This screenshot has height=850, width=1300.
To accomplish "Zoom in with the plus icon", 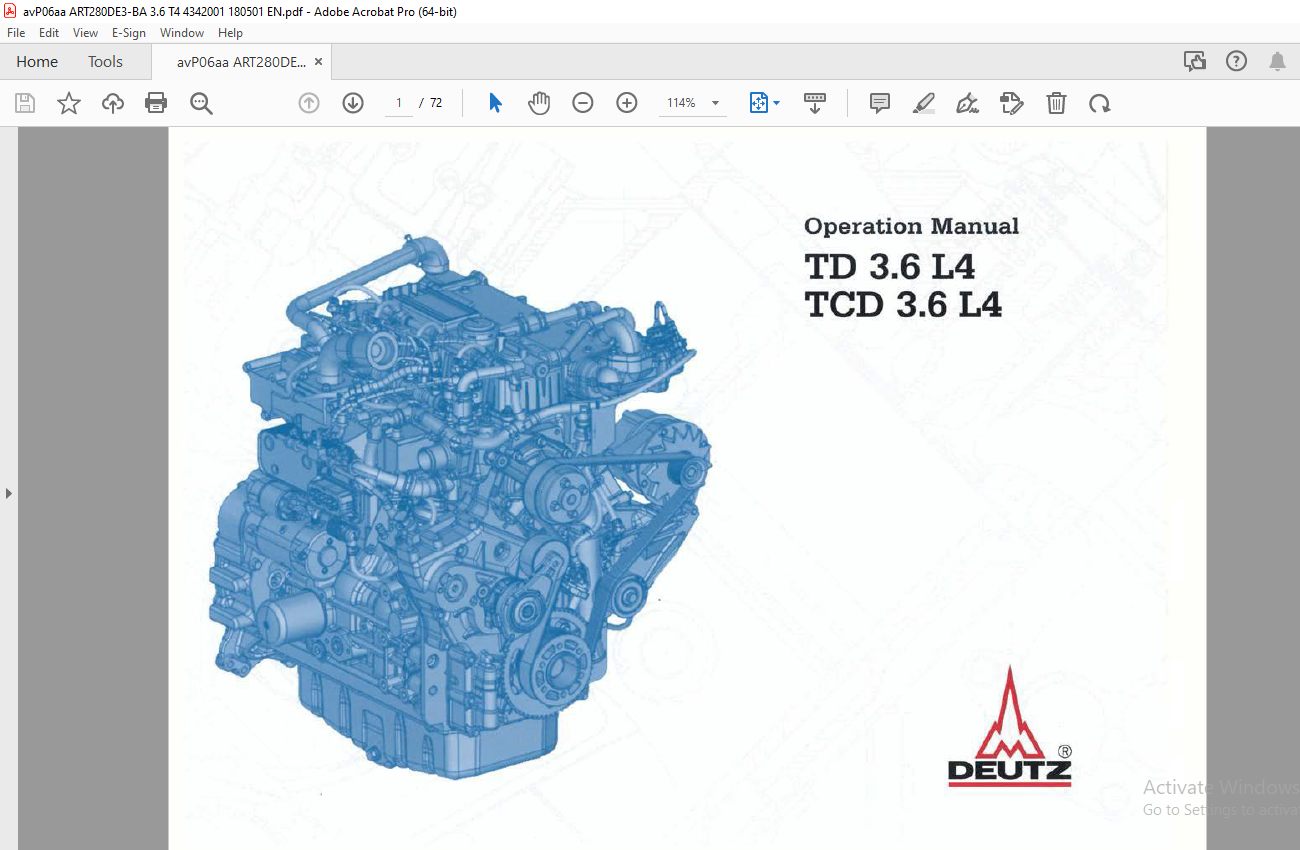I will pyautogui.click(x=627, y=103).
